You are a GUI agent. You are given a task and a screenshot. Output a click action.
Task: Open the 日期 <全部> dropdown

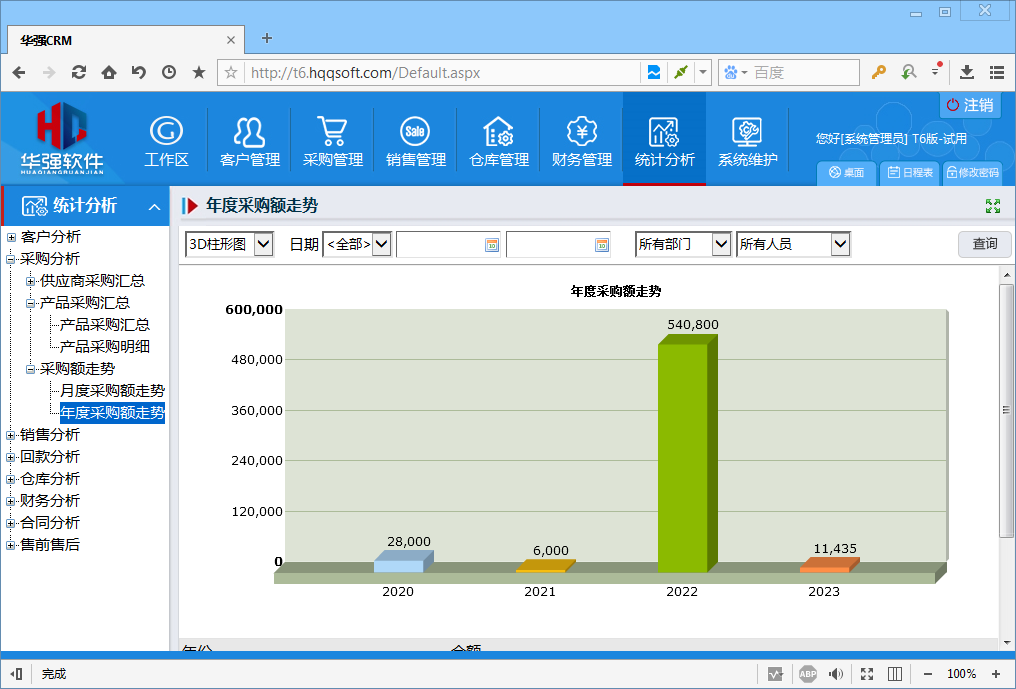(356, 244)
